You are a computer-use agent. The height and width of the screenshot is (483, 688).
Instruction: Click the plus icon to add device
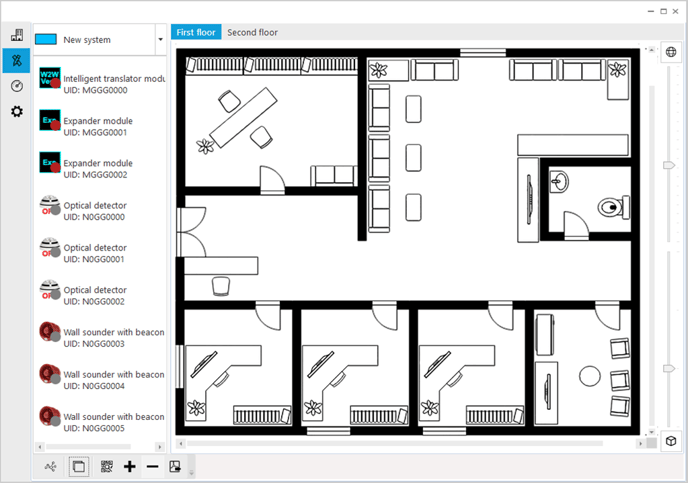tap(129, 466)
